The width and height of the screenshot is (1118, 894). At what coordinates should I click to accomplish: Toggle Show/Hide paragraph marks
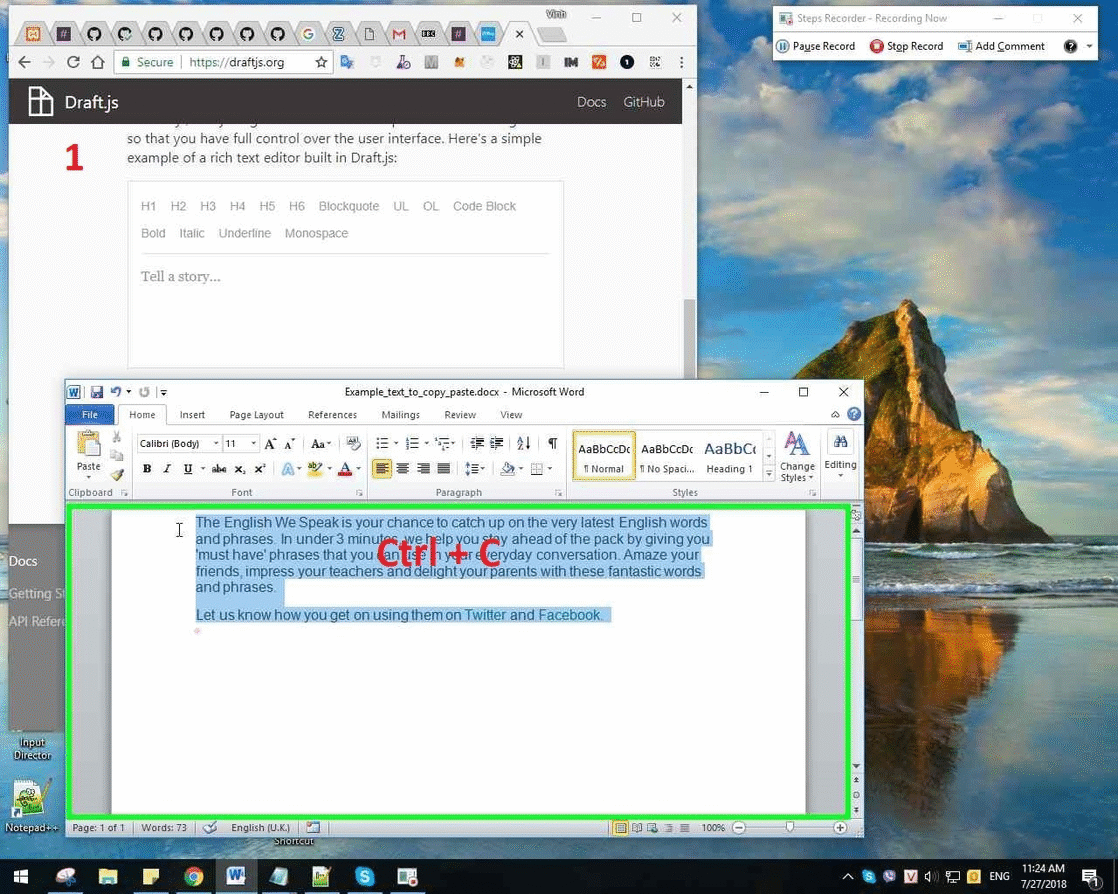tap(551, 443)
